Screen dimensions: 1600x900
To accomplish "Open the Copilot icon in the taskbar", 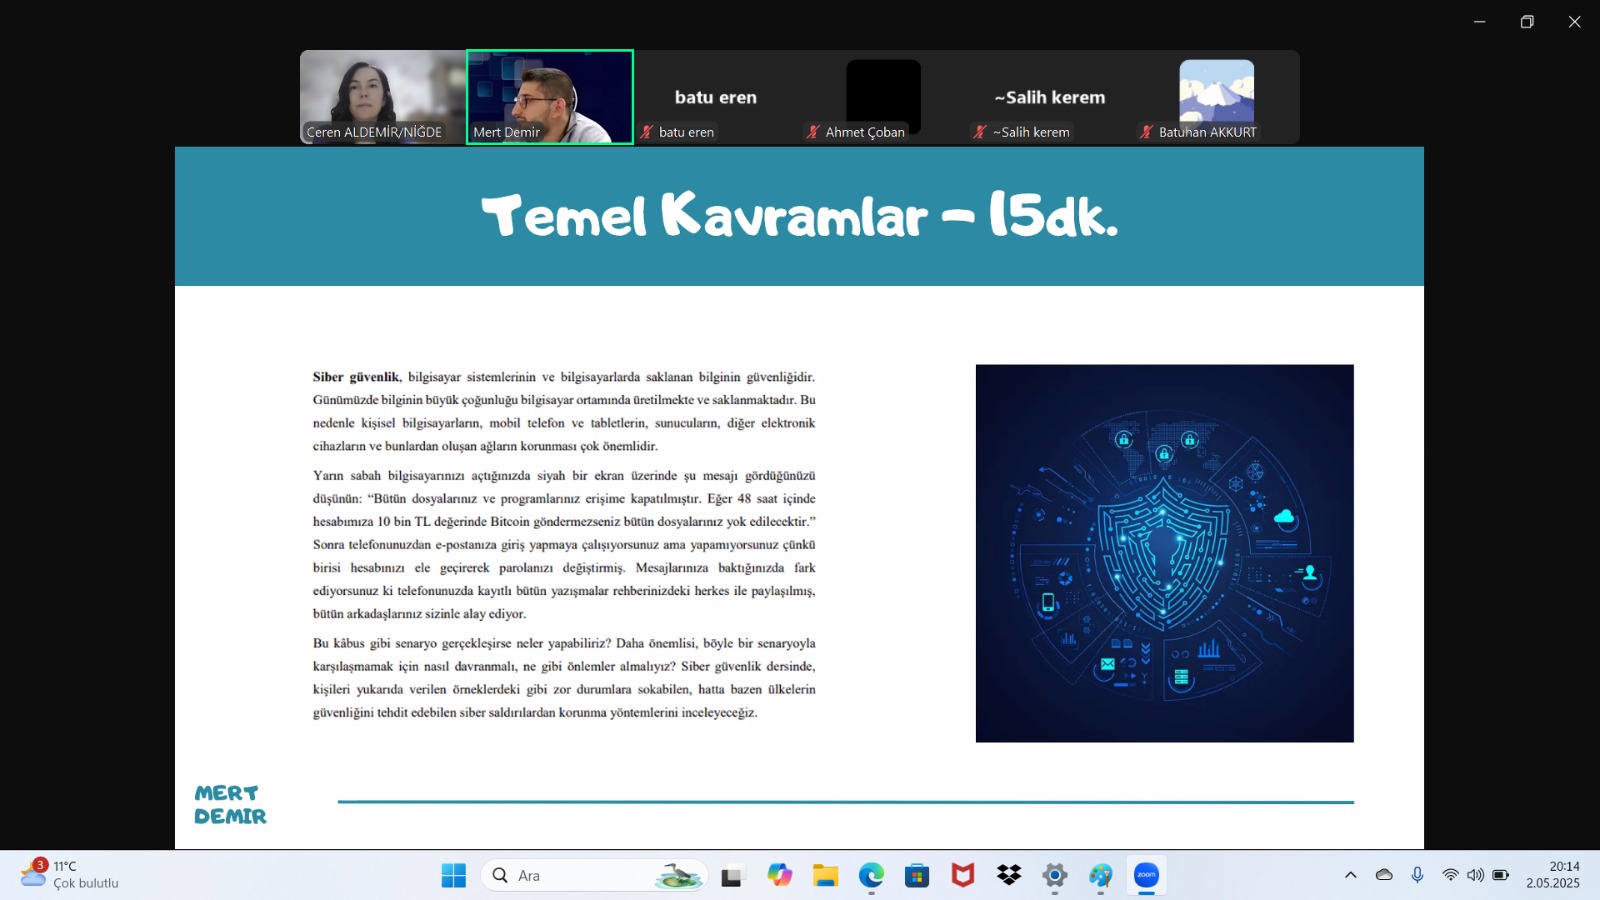I will (x=779, y=876).
